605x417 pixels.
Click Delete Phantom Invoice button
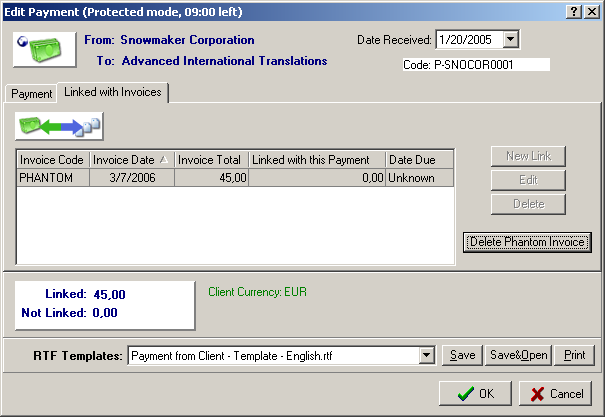click(x=527, y=242)
